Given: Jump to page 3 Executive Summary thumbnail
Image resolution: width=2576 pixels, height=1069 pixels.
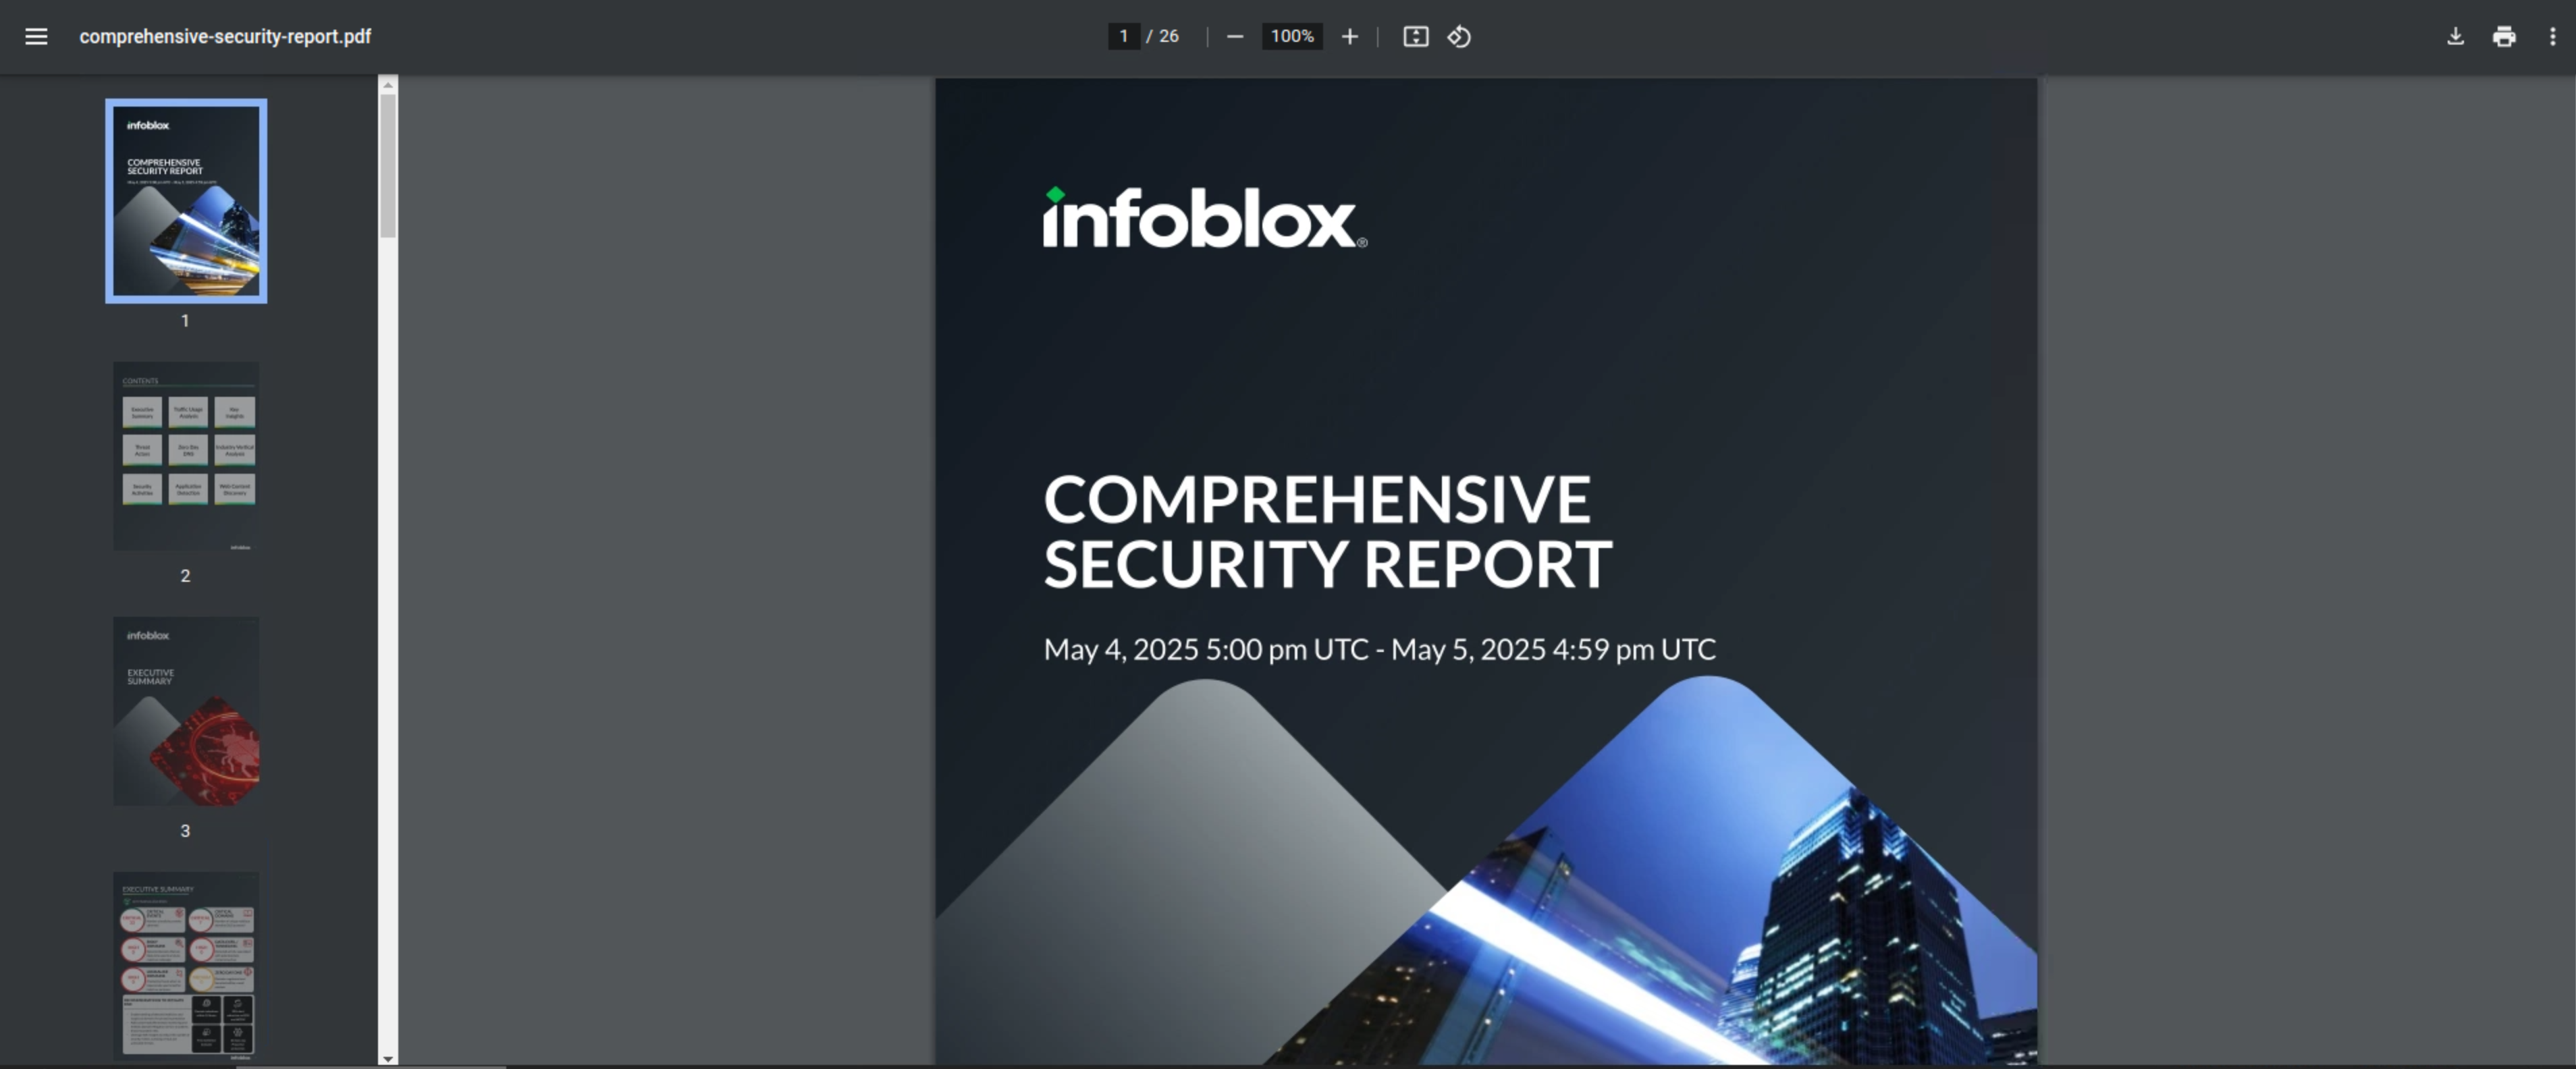Looking at the screenshot, I should (x=186, y=711).
